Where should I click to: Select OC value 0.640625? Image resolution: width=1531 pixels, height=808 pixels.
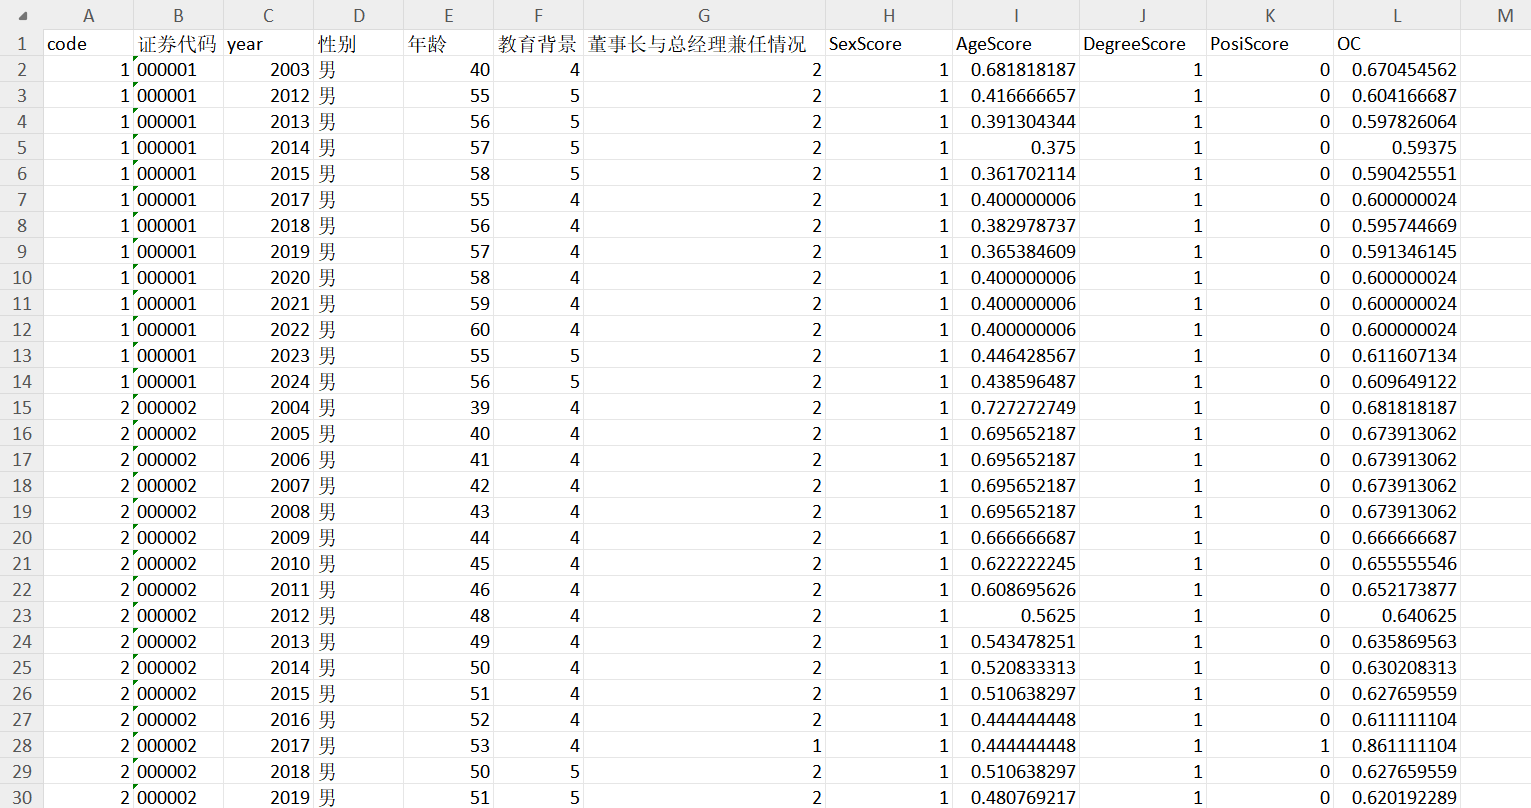click(1397, 616)
